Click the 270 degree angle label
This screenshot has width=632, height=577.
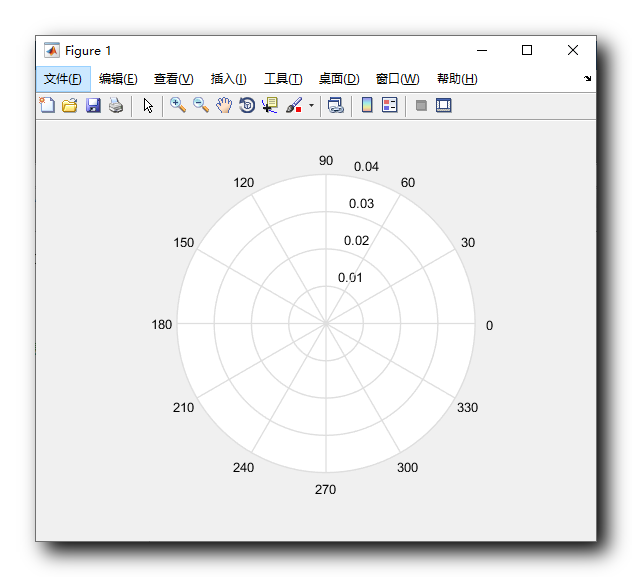[x=325, y=490]
